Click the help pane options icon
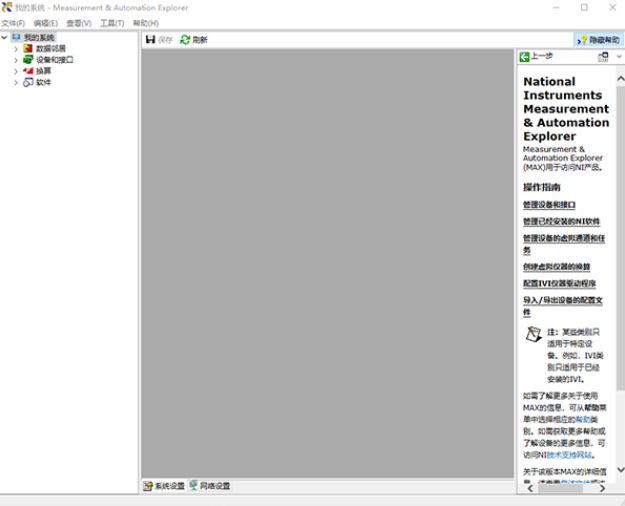 click(603, 57)
